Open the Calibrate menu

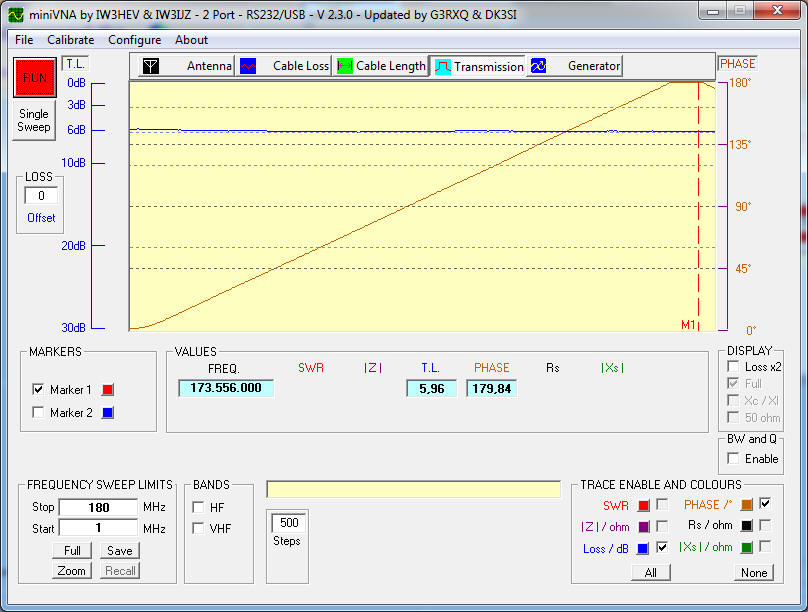tap(71, 40)
